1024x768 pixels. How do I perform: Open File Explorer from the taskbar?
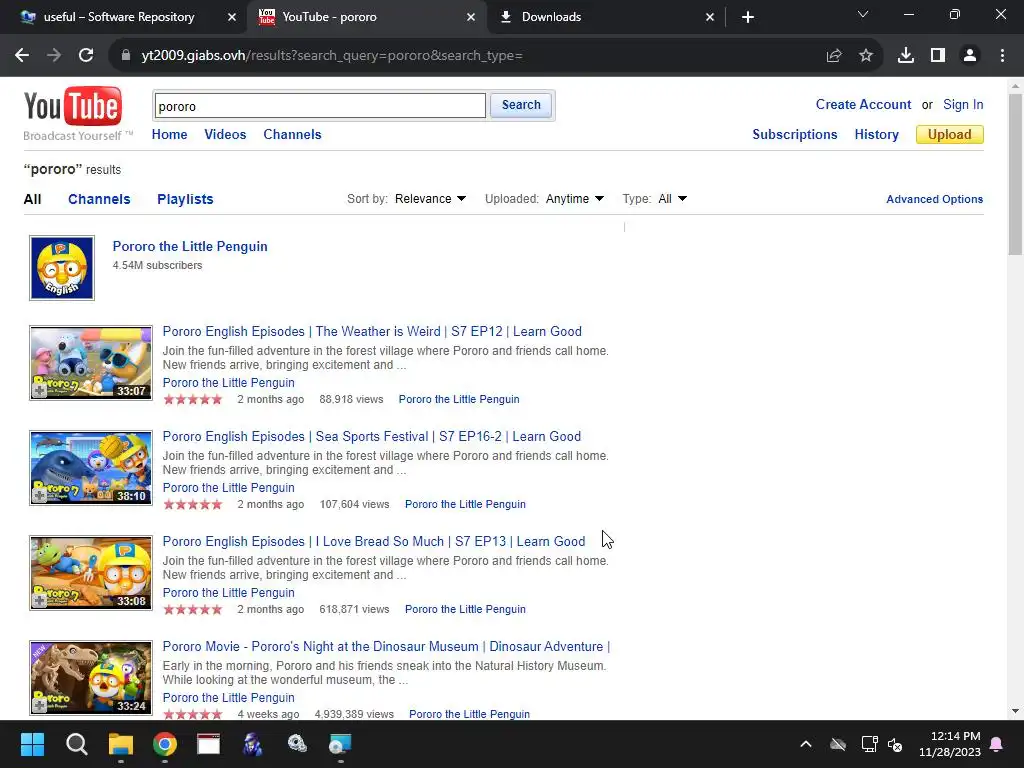click(121, 744)
